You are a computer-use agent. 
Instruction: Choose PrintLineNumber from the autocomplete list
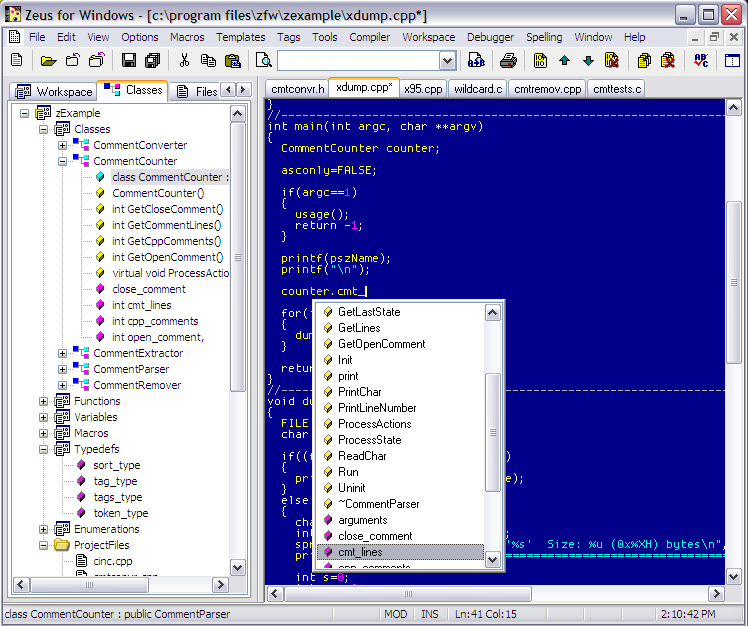pyautogui.click(x=377, y=408)
